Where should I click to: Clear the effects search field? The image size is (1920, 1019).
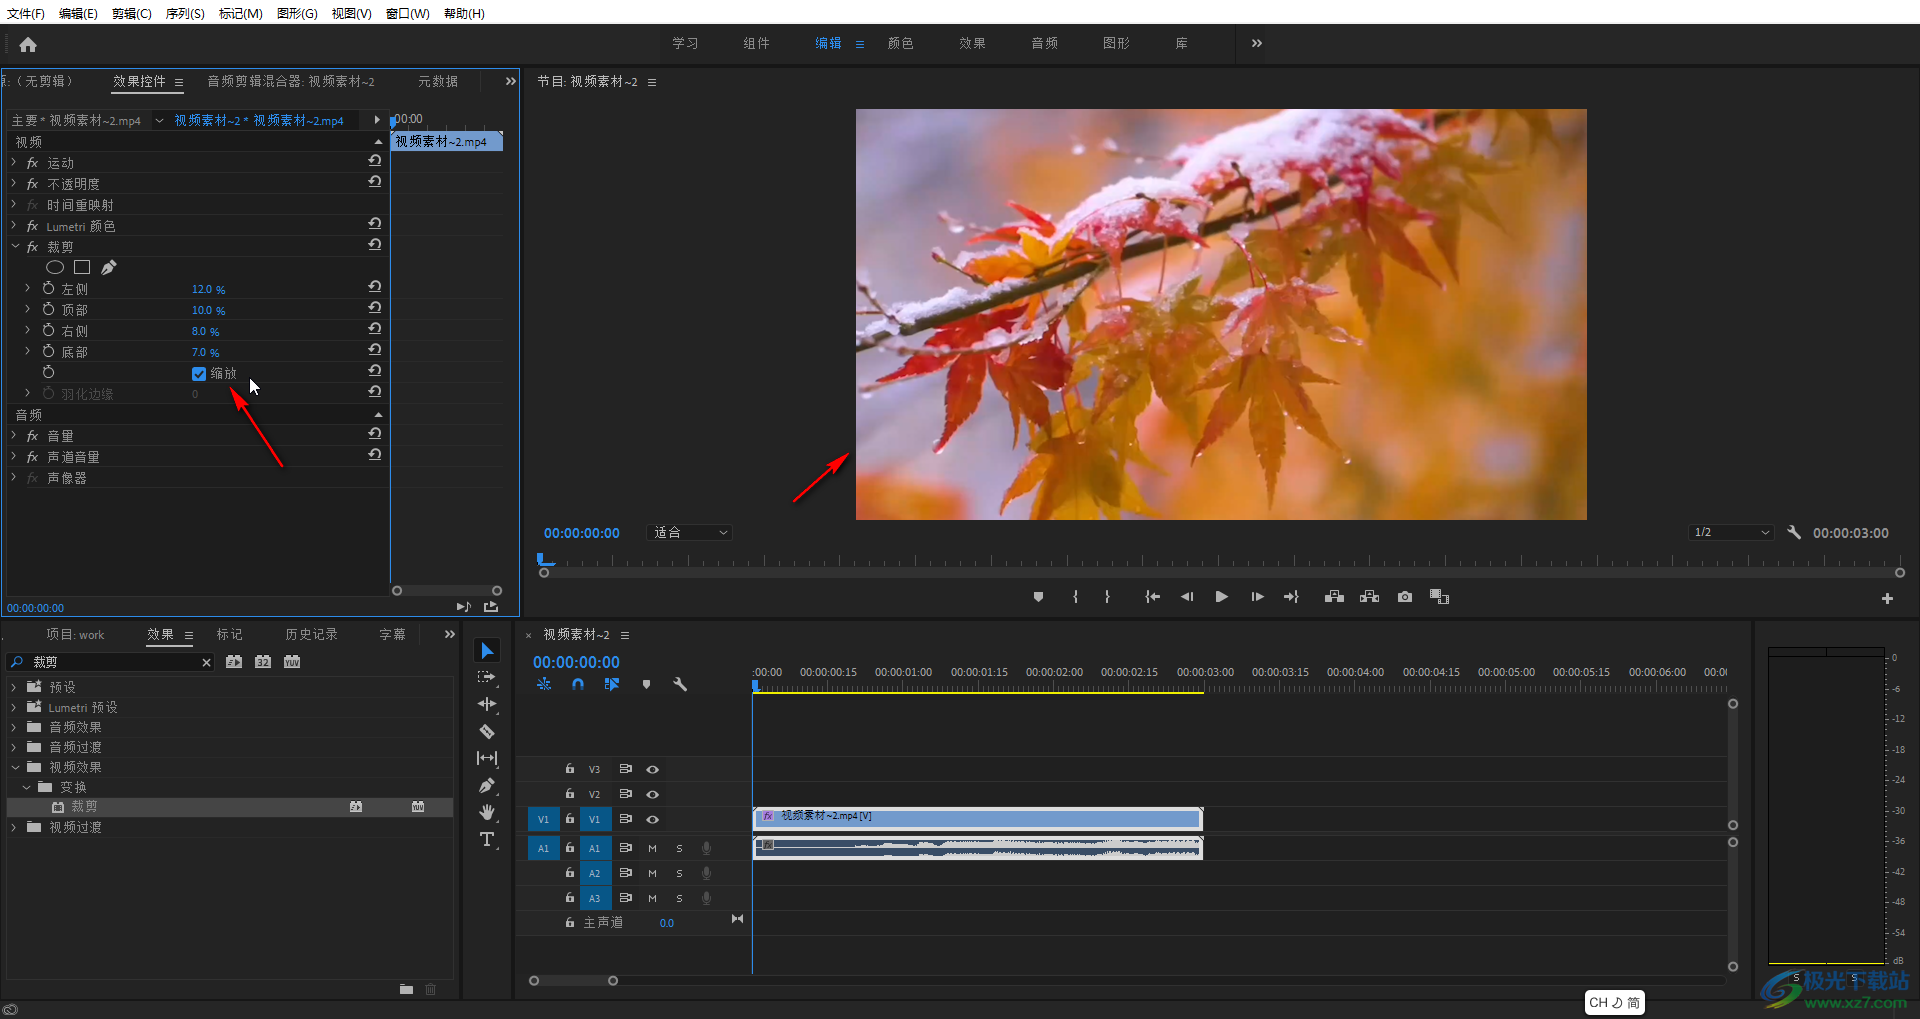click(x=206, y=662)
